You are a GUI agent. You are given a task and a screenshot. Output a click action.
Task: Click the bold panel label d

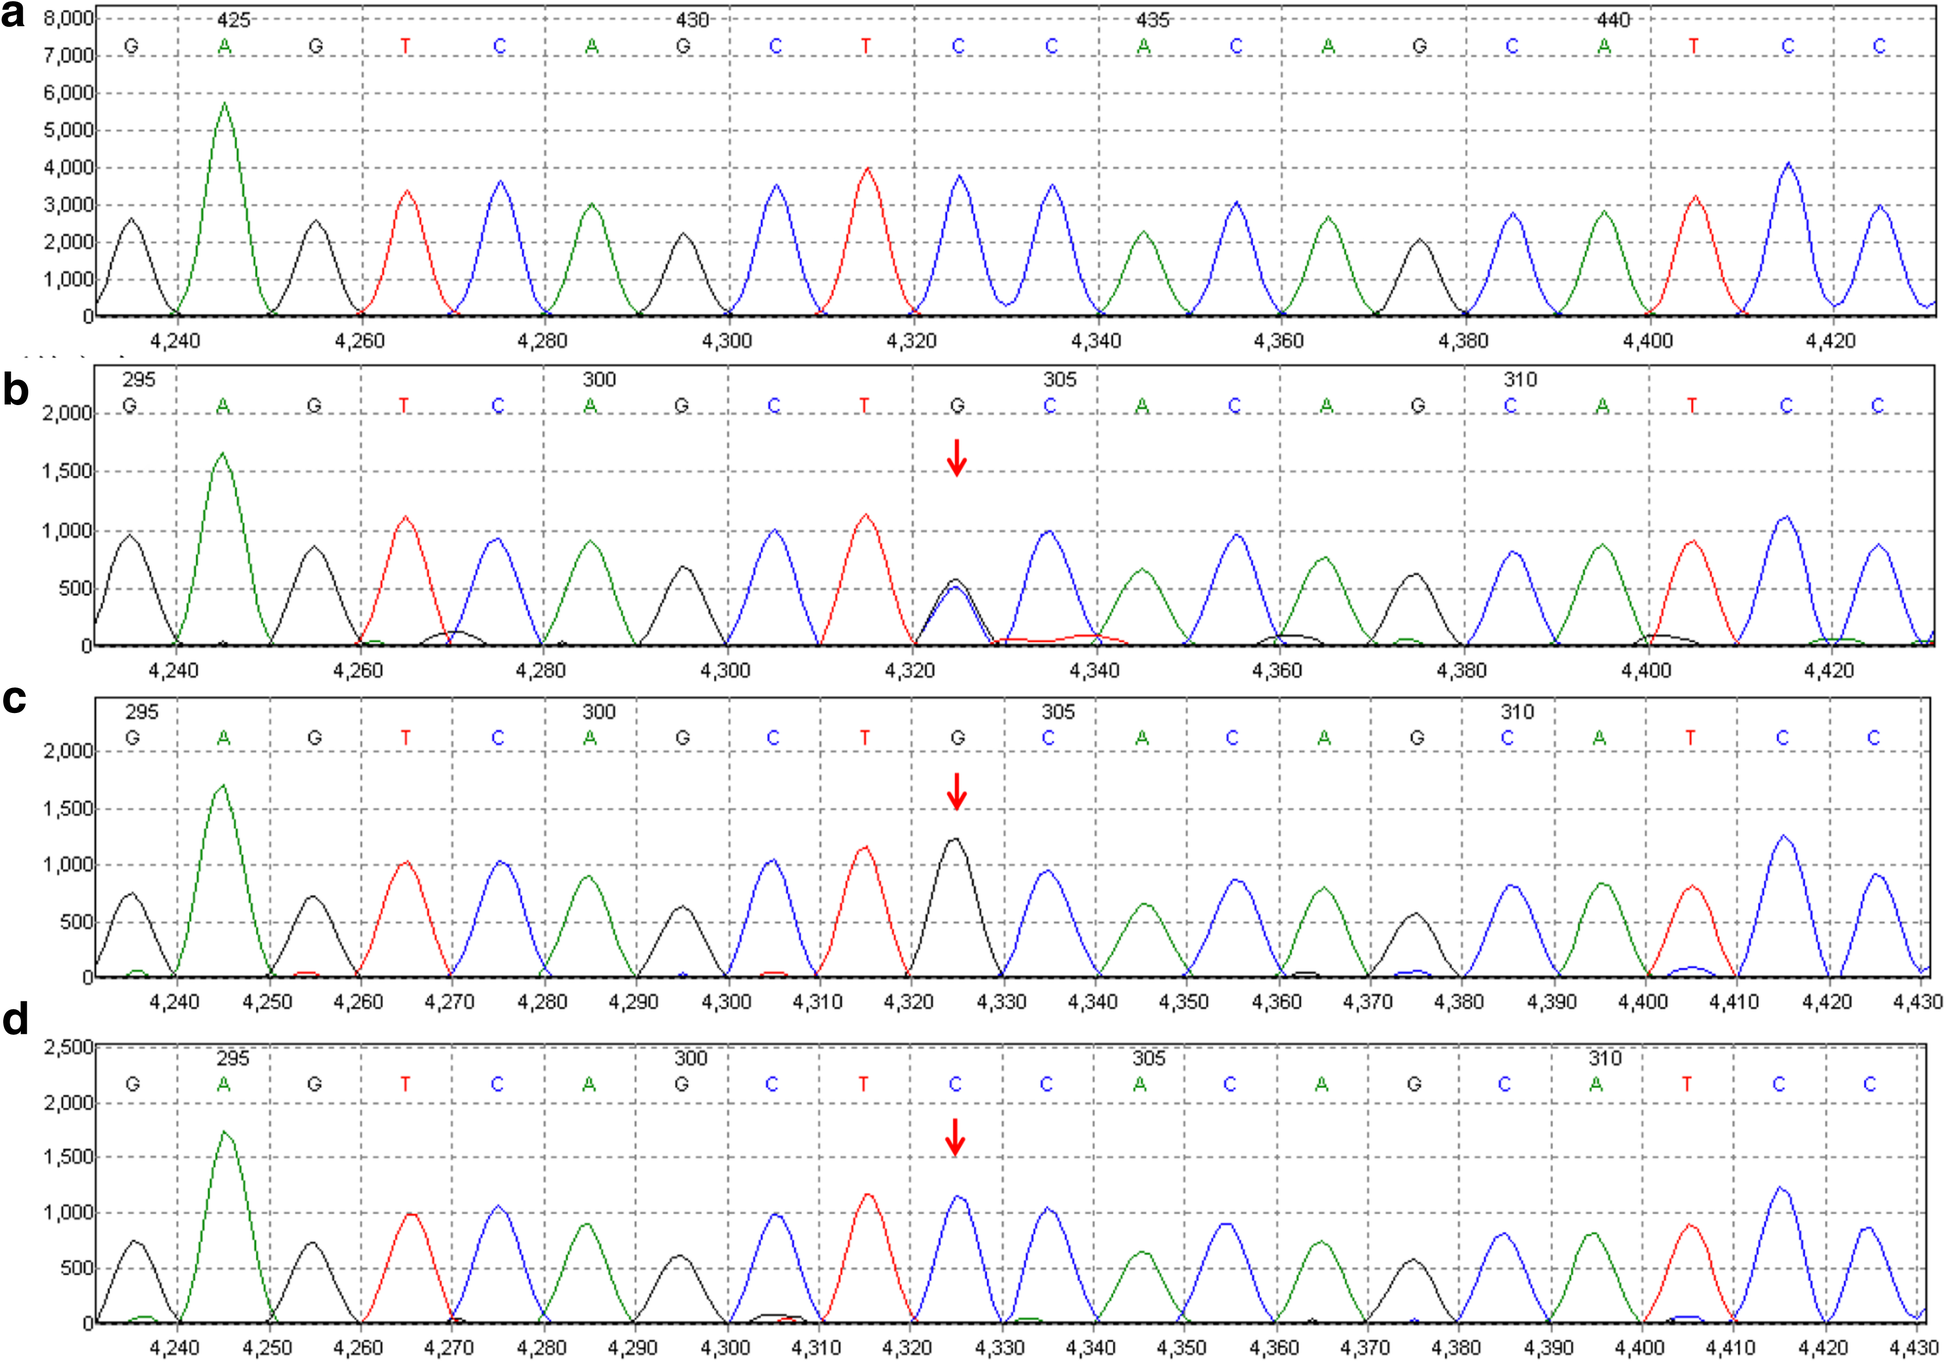(16, 1019)
